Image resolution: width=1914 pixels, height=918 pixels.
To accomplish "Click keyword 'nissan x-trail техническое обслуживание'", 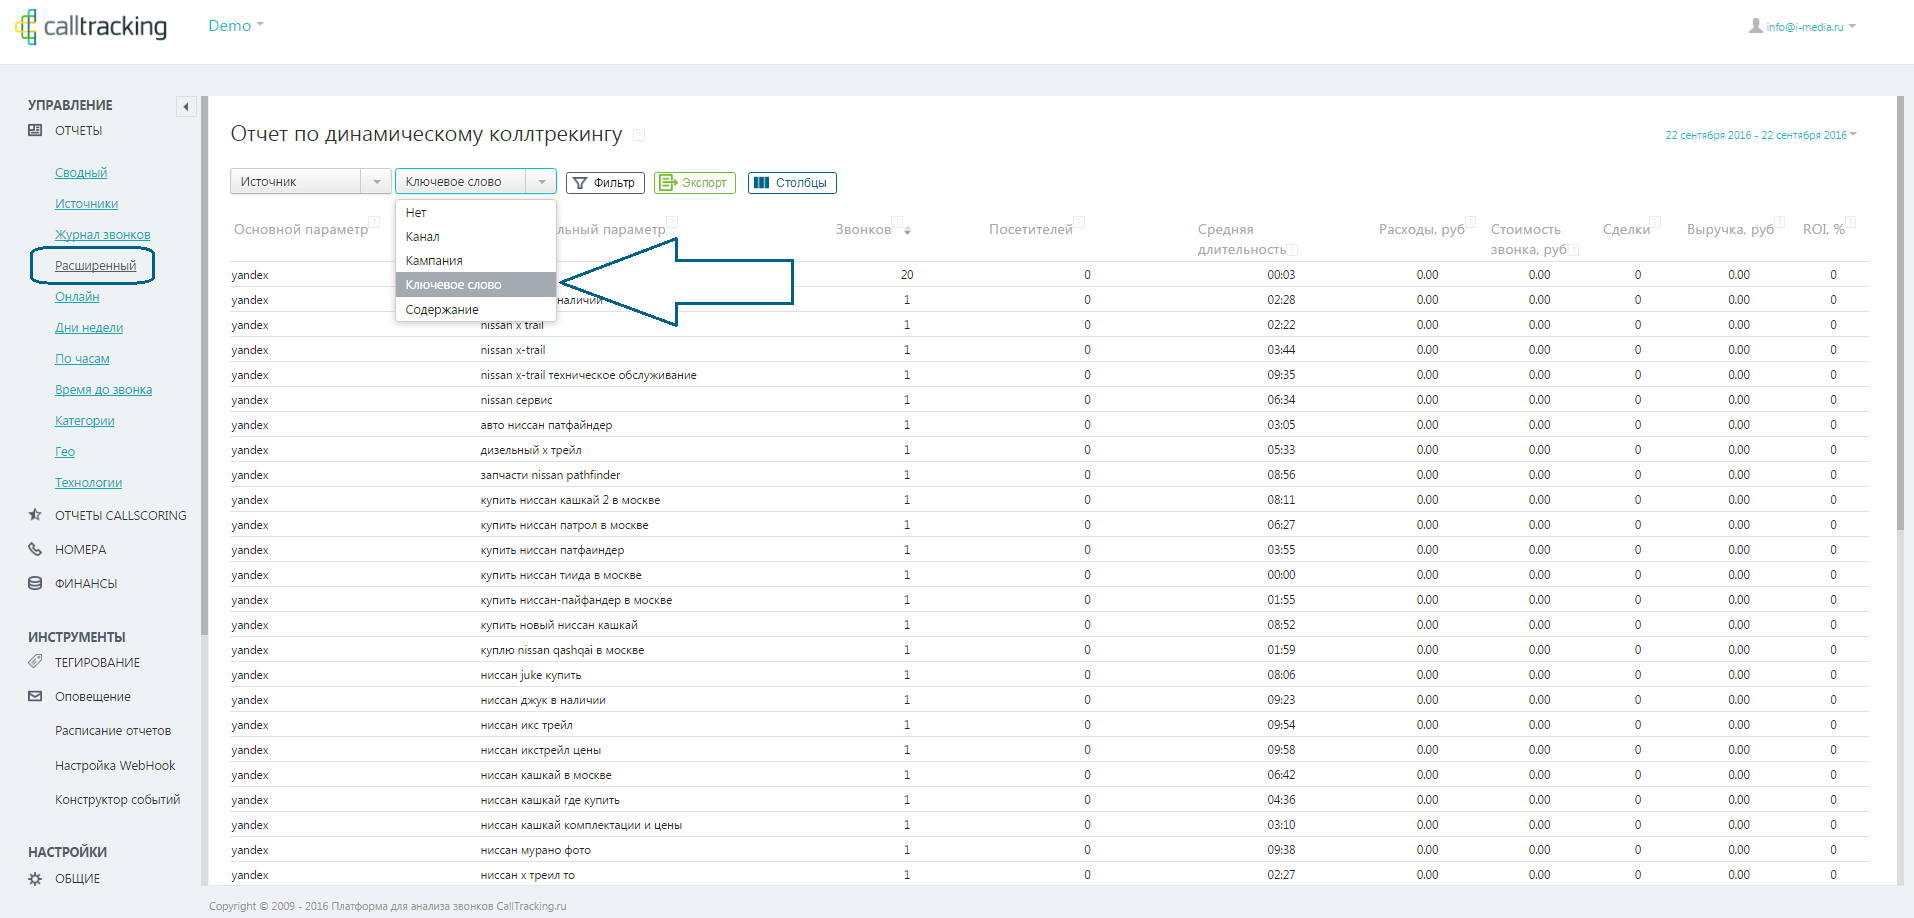I will point(588,375).
